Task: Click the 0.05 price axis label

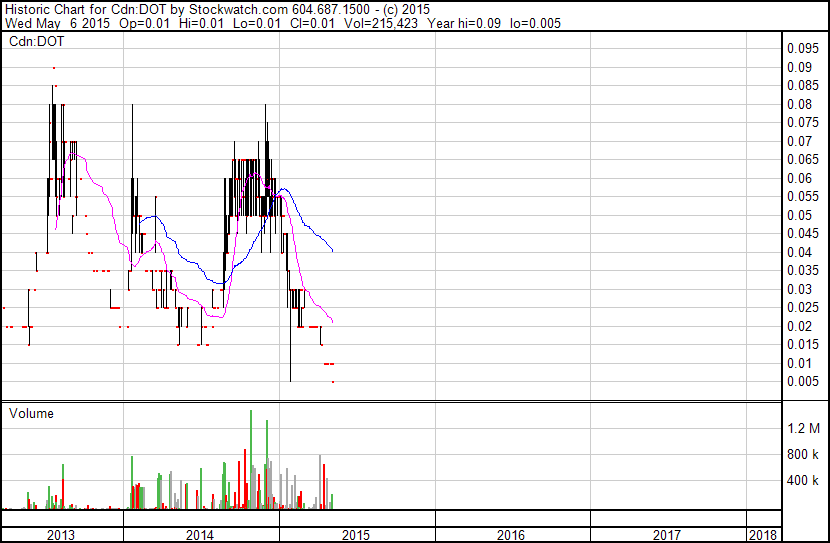Action: click(799, 215)
